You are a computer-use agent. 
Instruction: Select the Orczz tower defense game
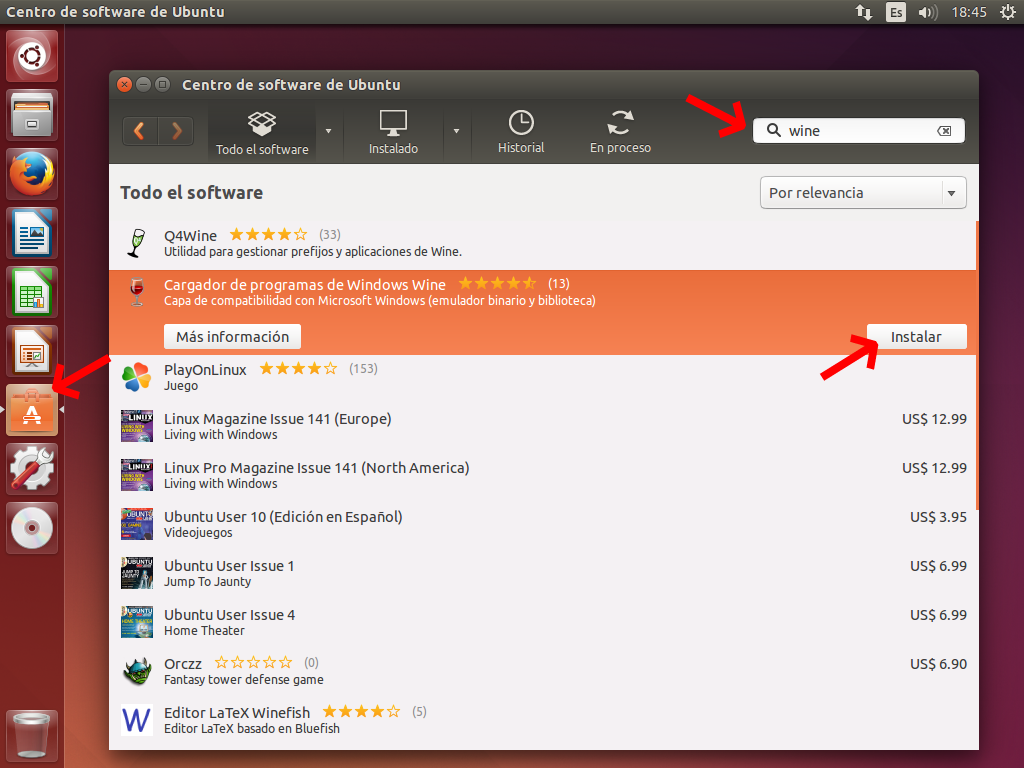point(542,671)
